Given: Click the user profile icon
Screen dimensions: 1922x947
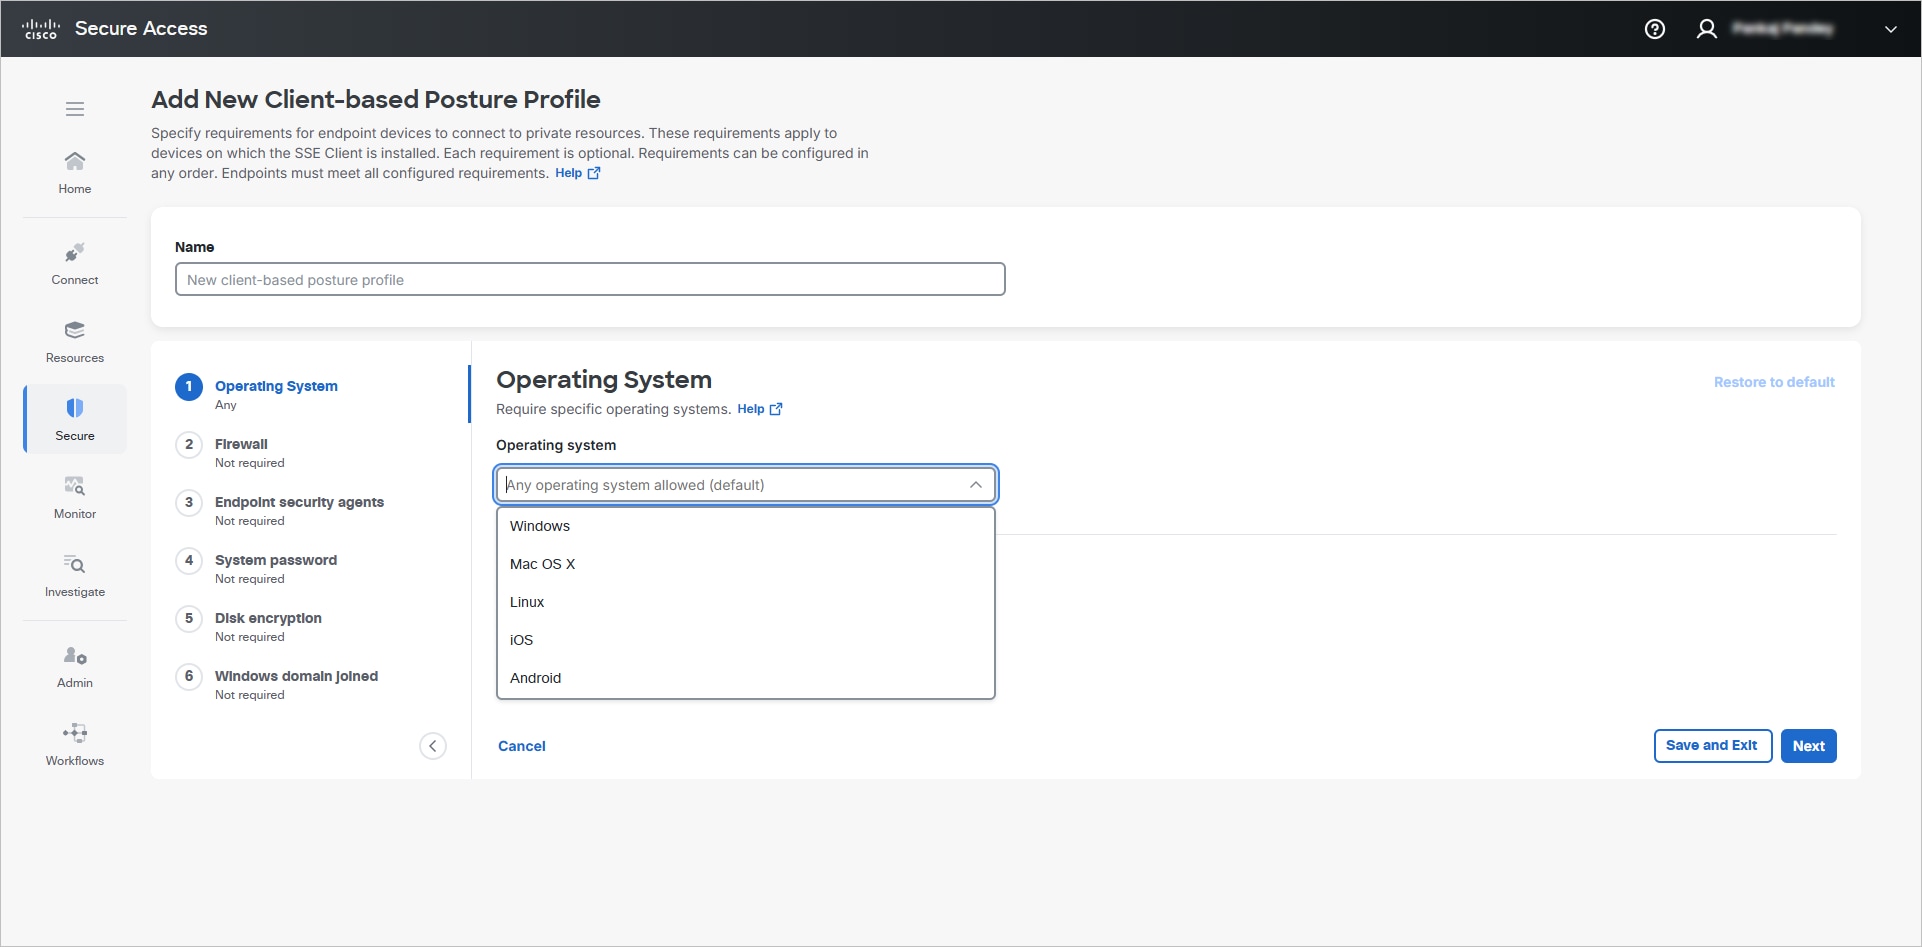Looking at the screenshot, I should click(x=1707, y=29).
